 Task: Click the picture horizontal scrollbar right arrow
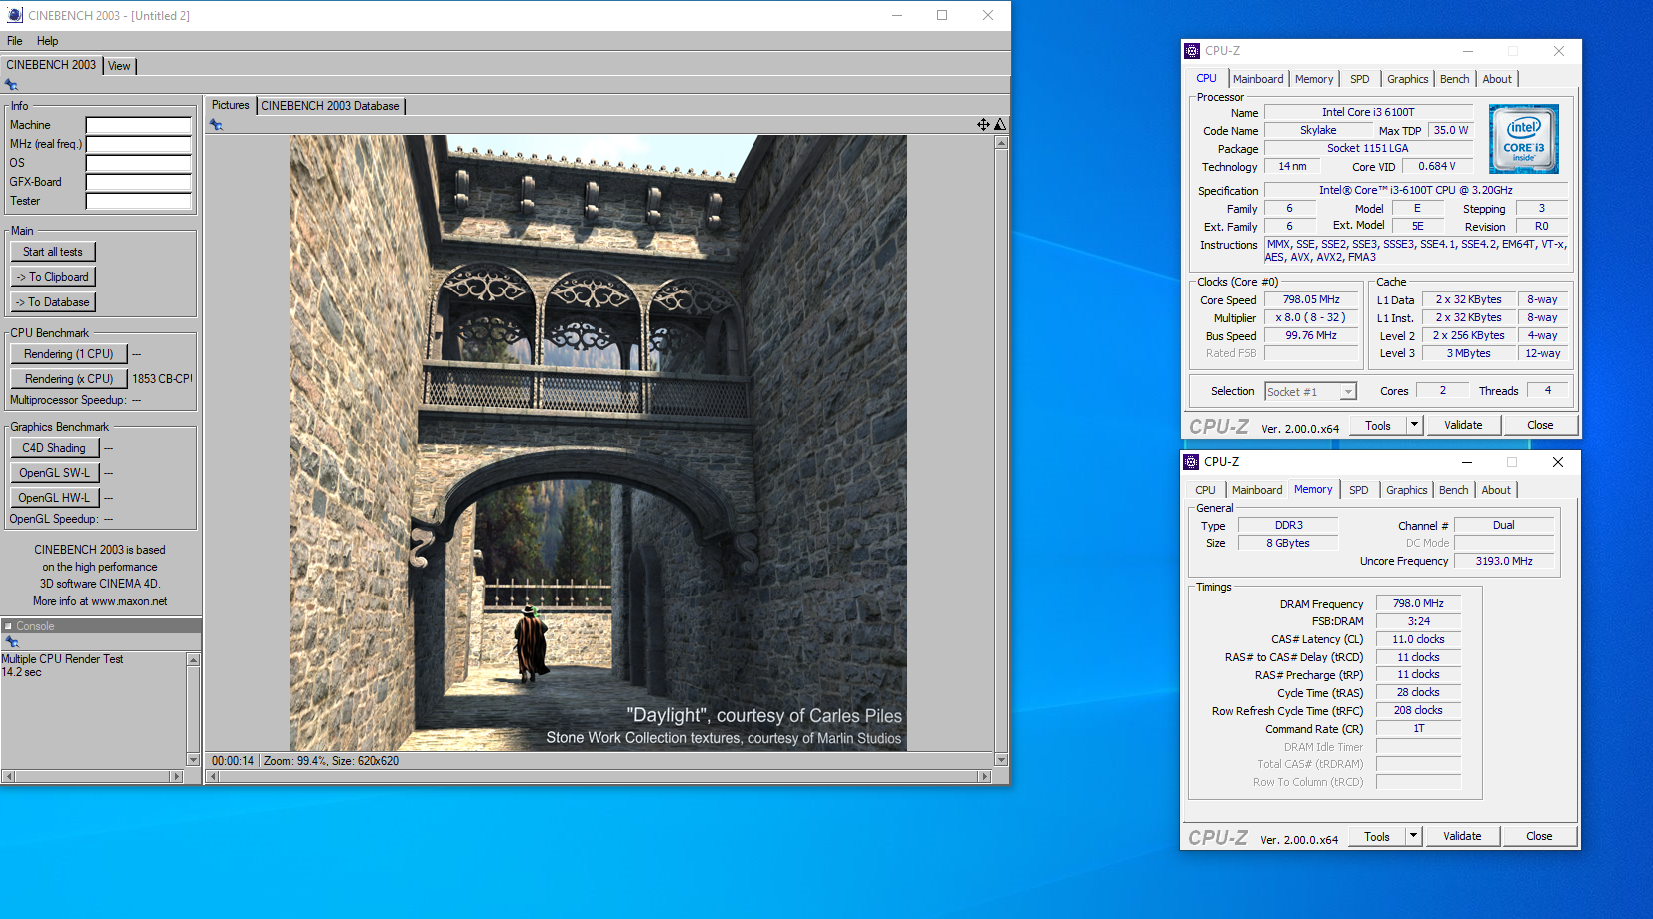[984, 776]
